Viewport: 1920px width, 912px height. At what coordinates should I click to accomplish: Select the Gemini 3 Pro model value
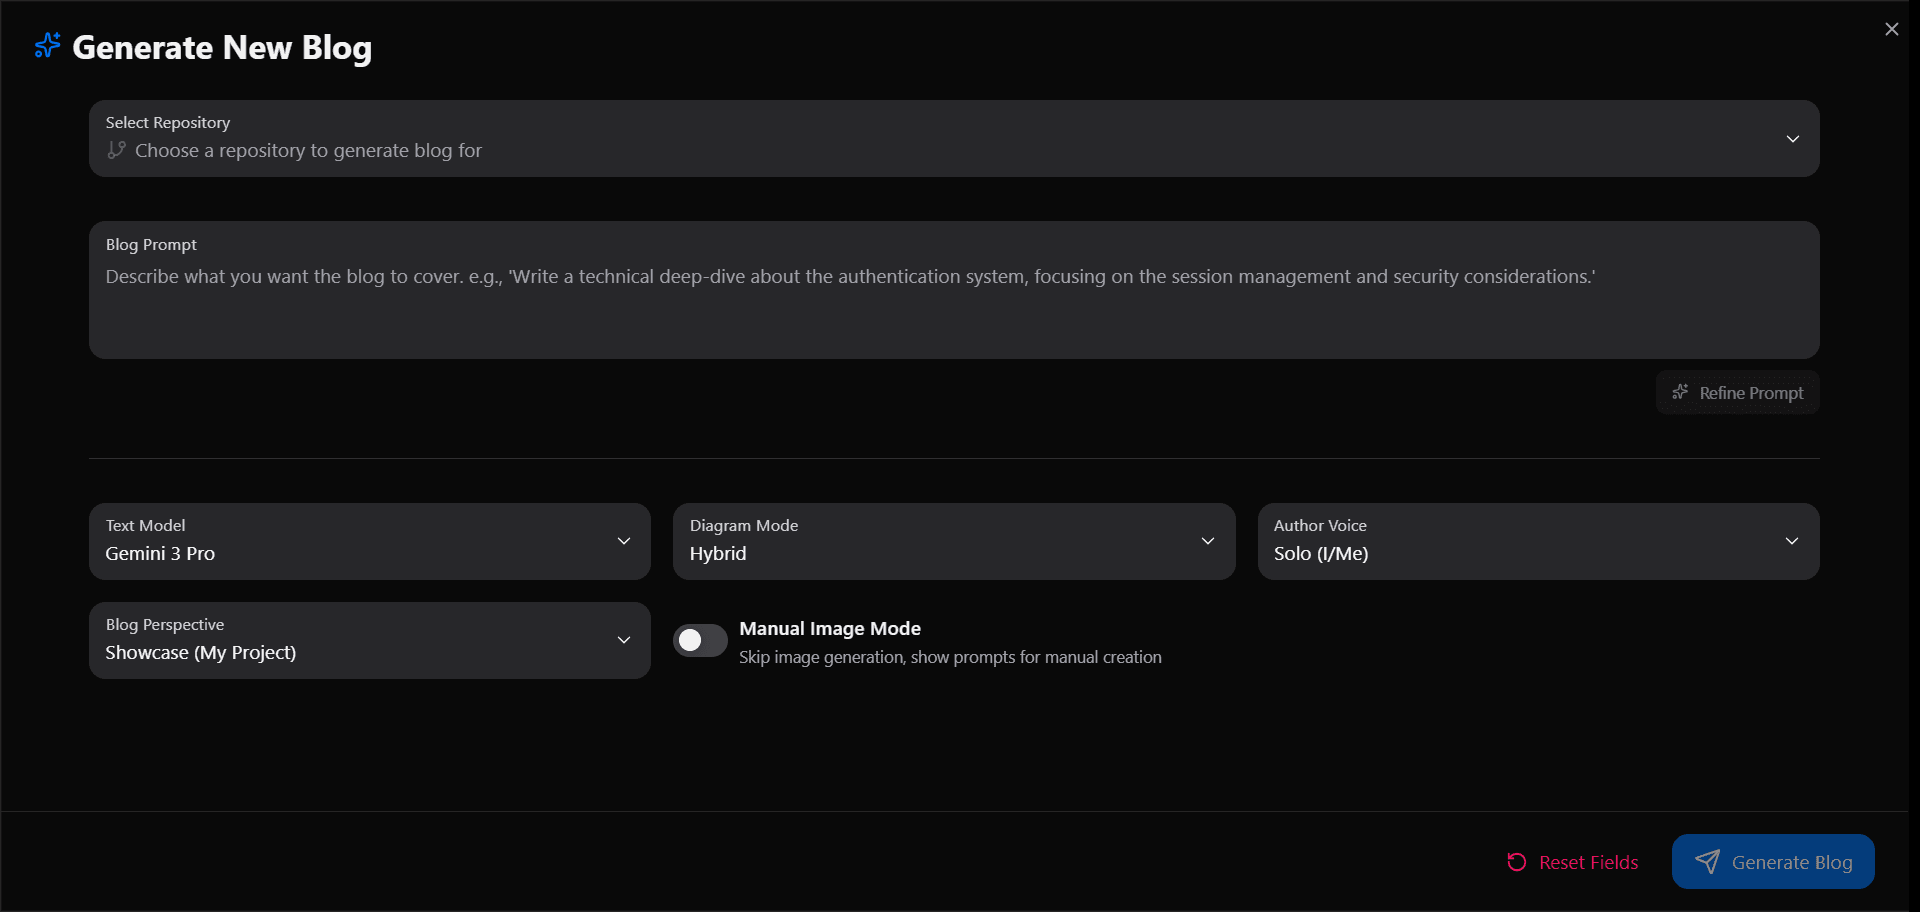point(160,553)
